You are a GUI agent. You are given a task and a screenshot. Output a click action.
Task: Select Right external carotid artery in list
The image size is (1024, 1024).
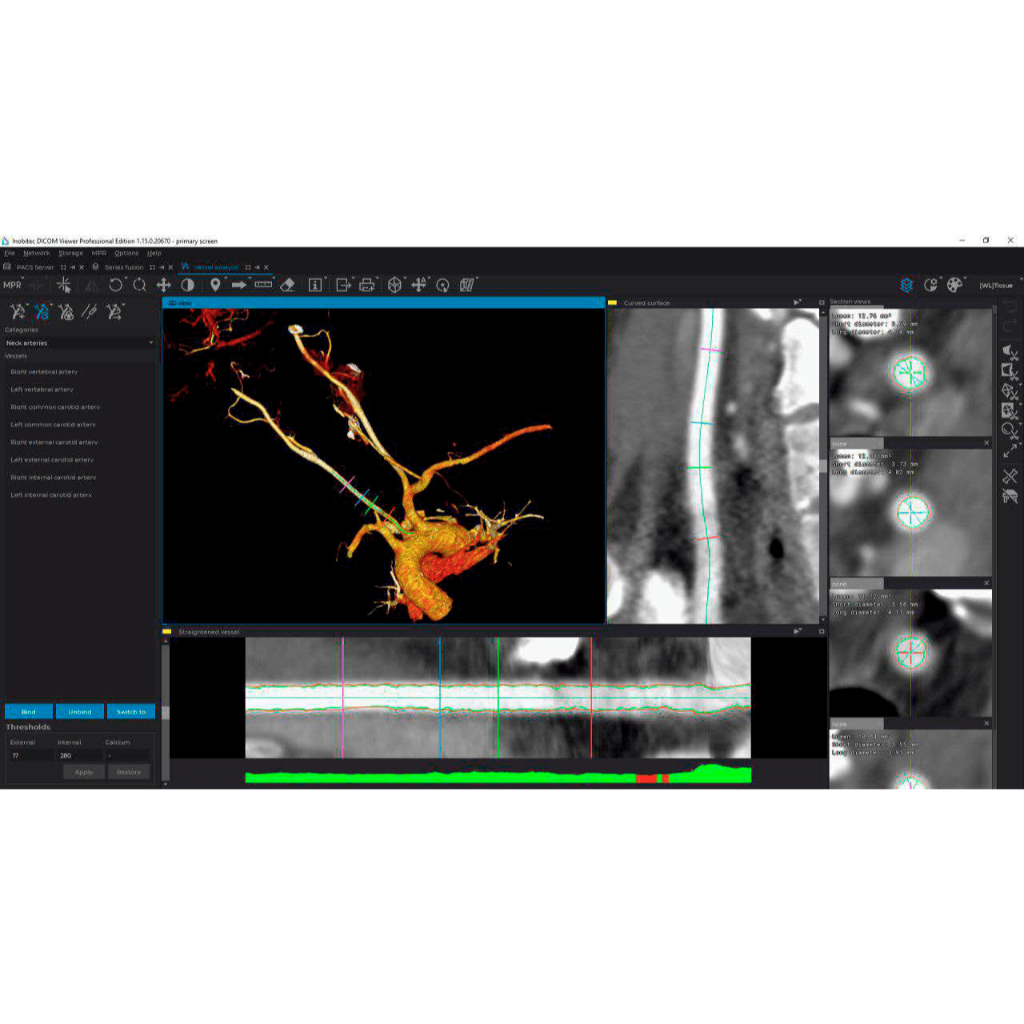54,442
